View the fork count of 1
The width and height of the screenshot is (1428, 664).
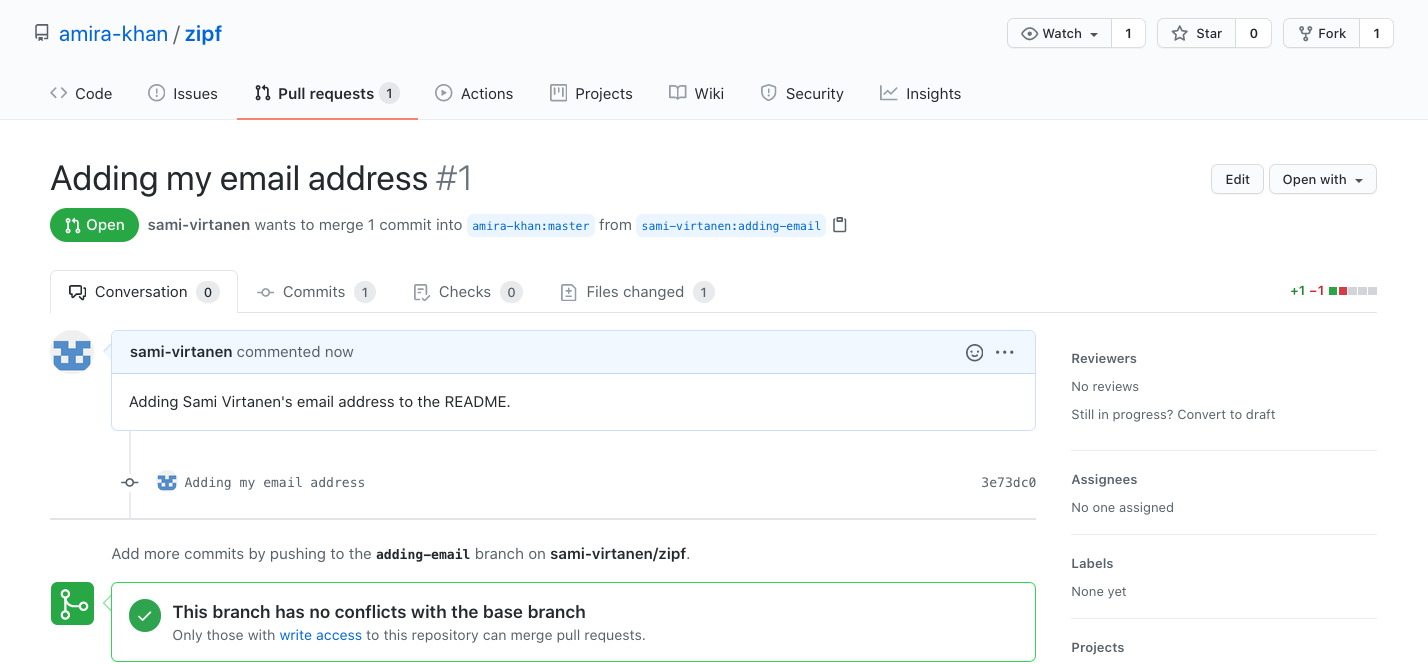(1376, 33)
